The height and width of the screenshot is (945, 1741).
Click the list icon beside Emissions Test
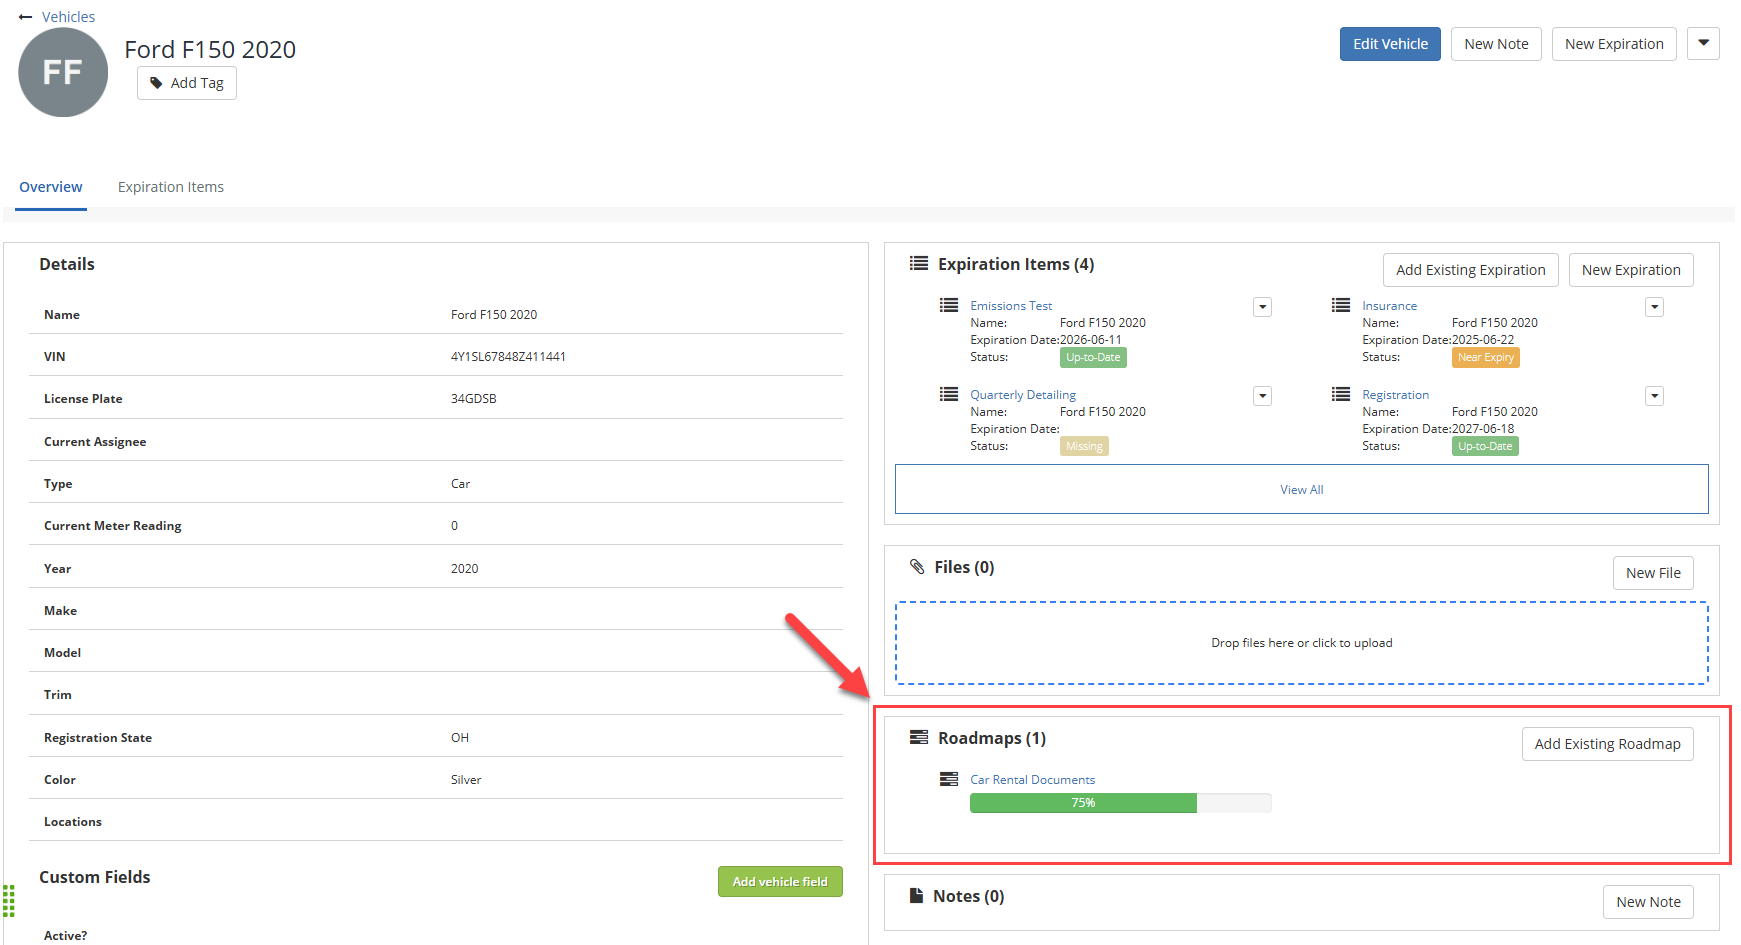(x=949, y=305)
